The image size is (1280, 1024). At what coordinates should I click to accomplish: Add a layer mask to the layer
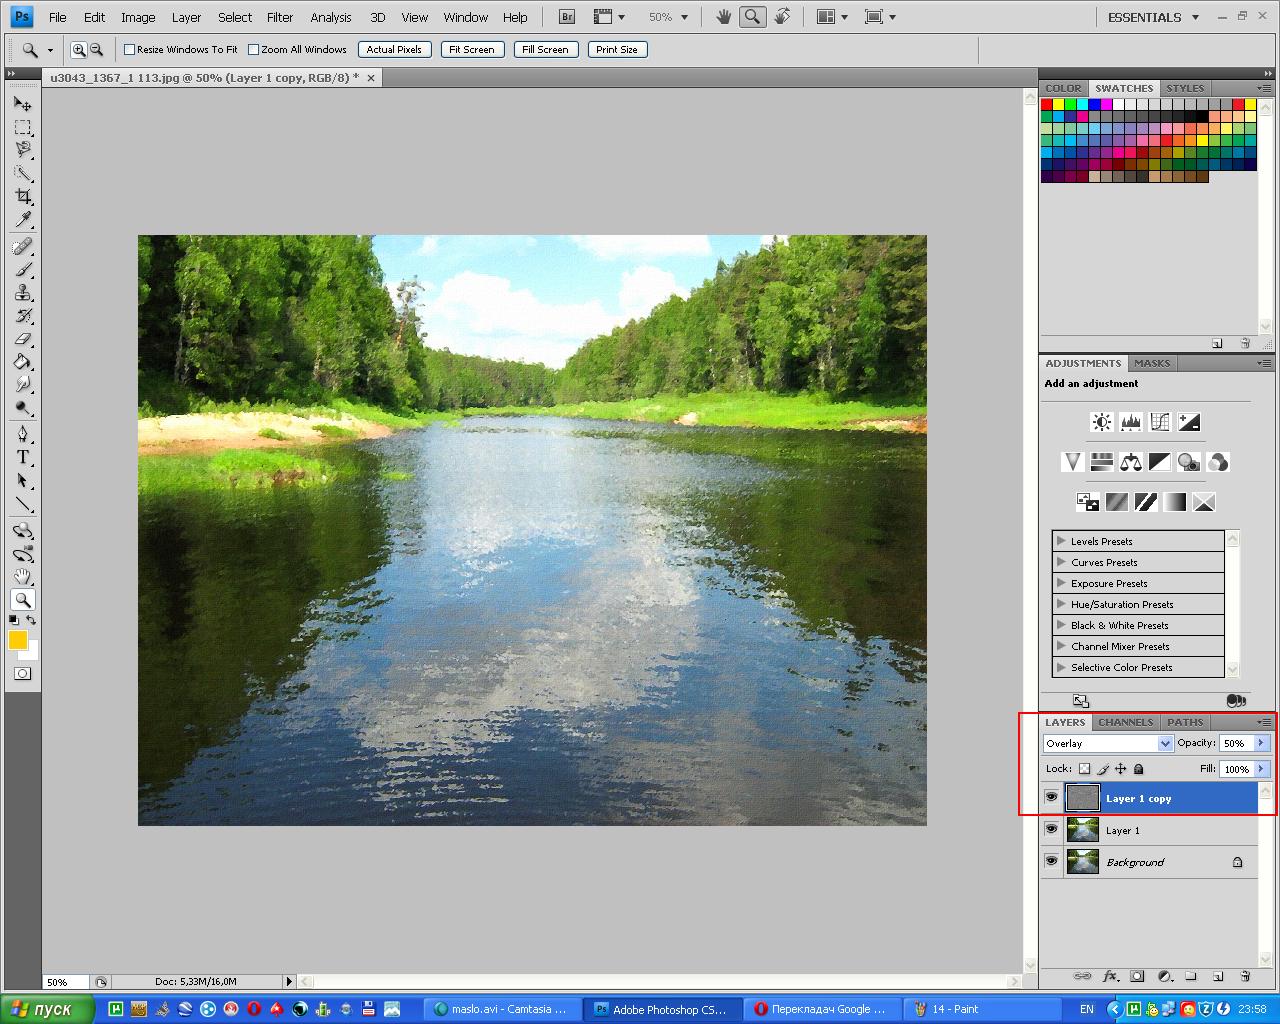[x=1137, y=976]
